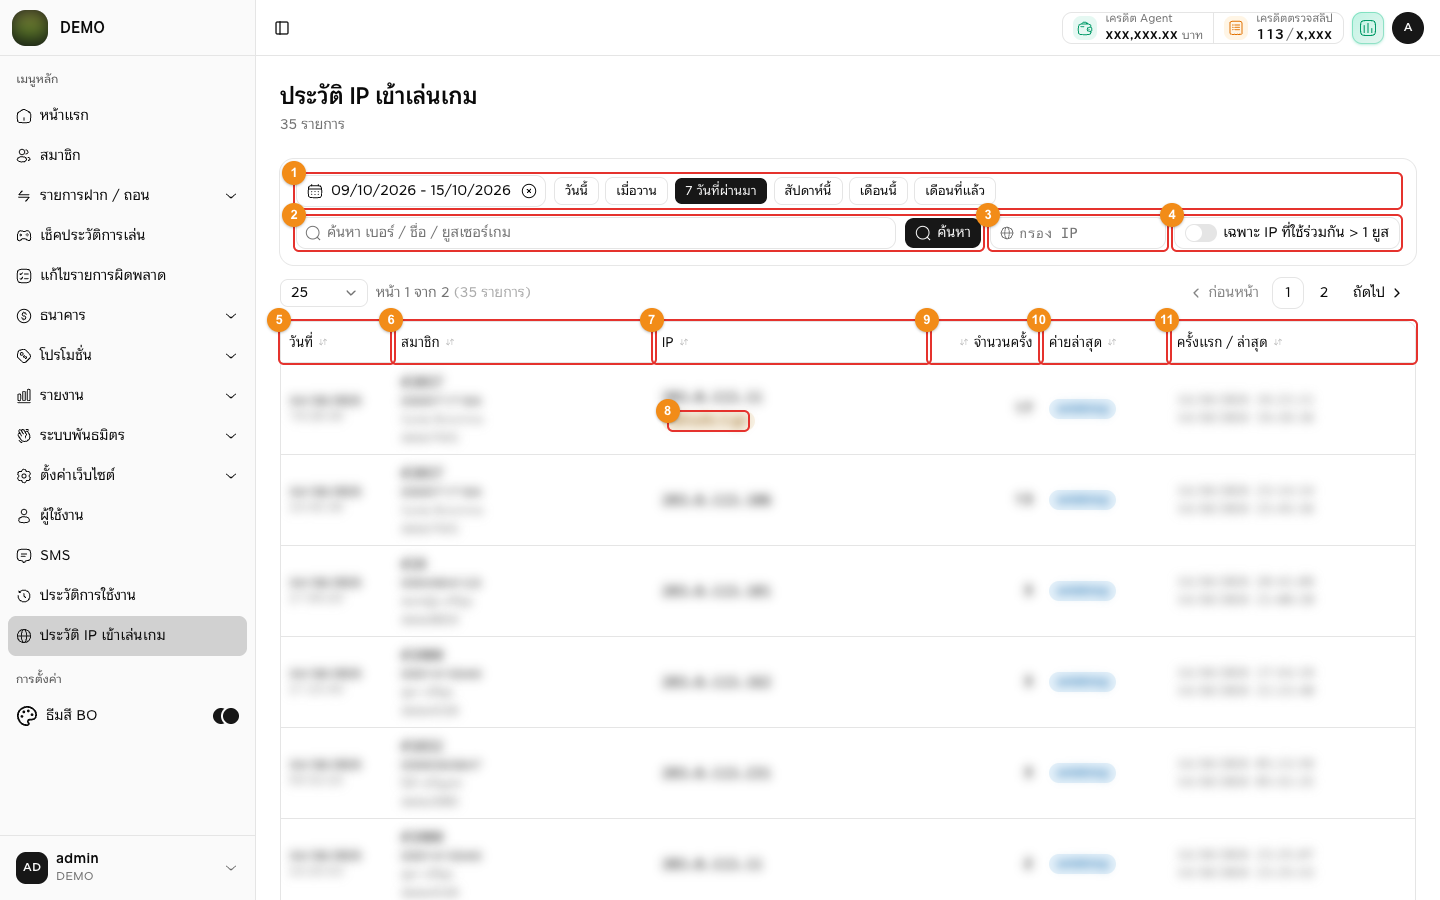Click the ค้นหา search button
Screen dimensions: 1440x900
coord(943,233)
